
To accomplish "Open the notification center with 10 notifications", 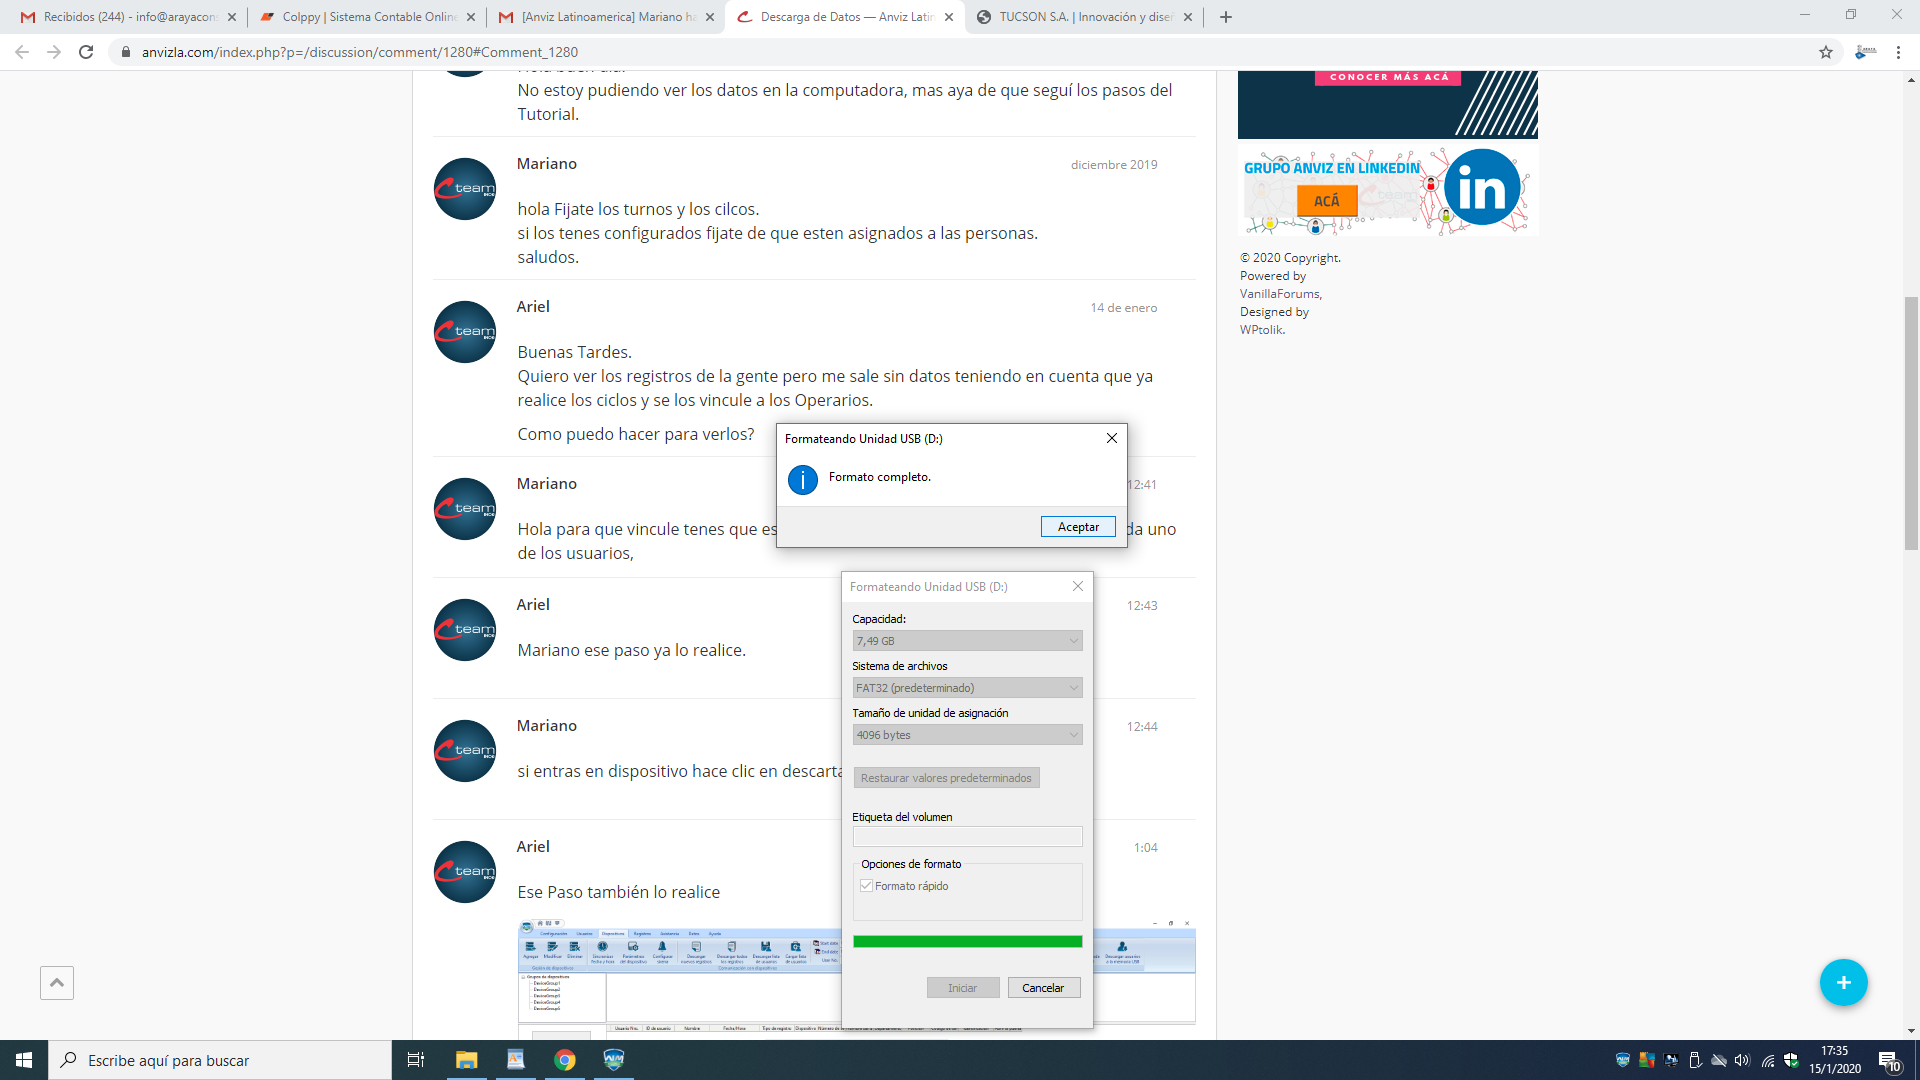I will 1889,1060.
